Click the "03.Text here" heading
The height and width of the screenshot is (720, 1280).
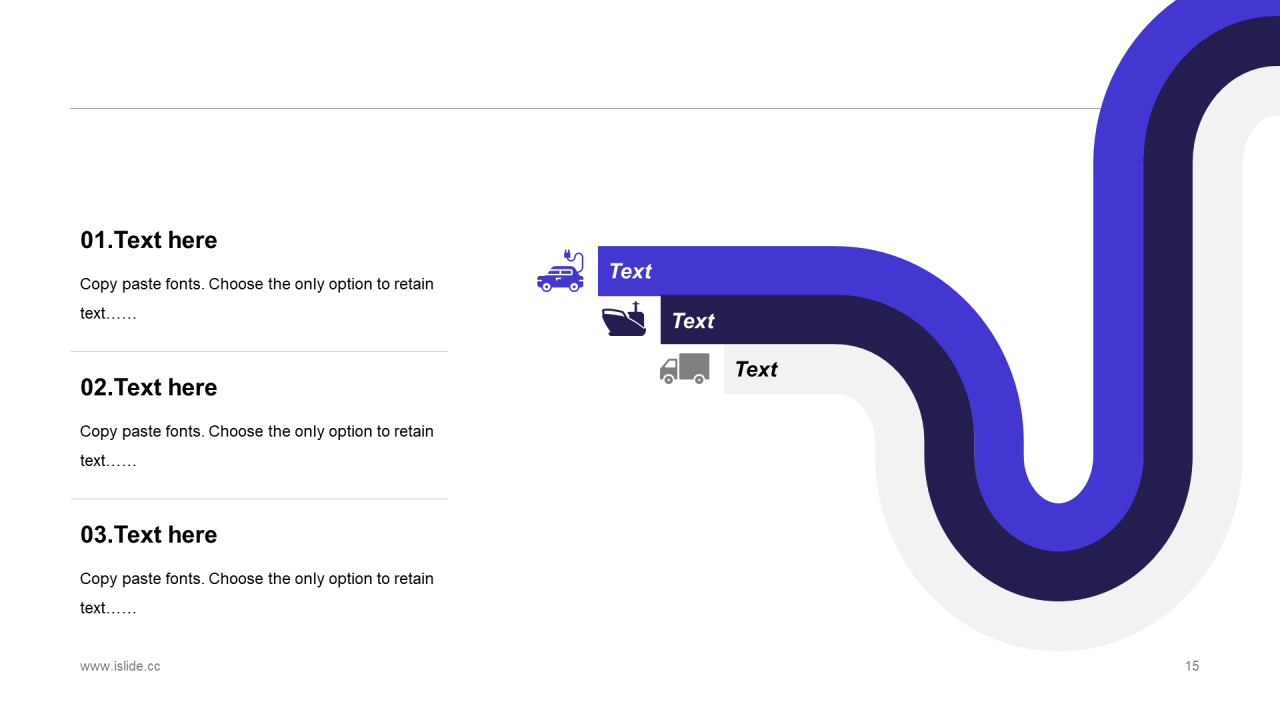[x=149, y=534]
